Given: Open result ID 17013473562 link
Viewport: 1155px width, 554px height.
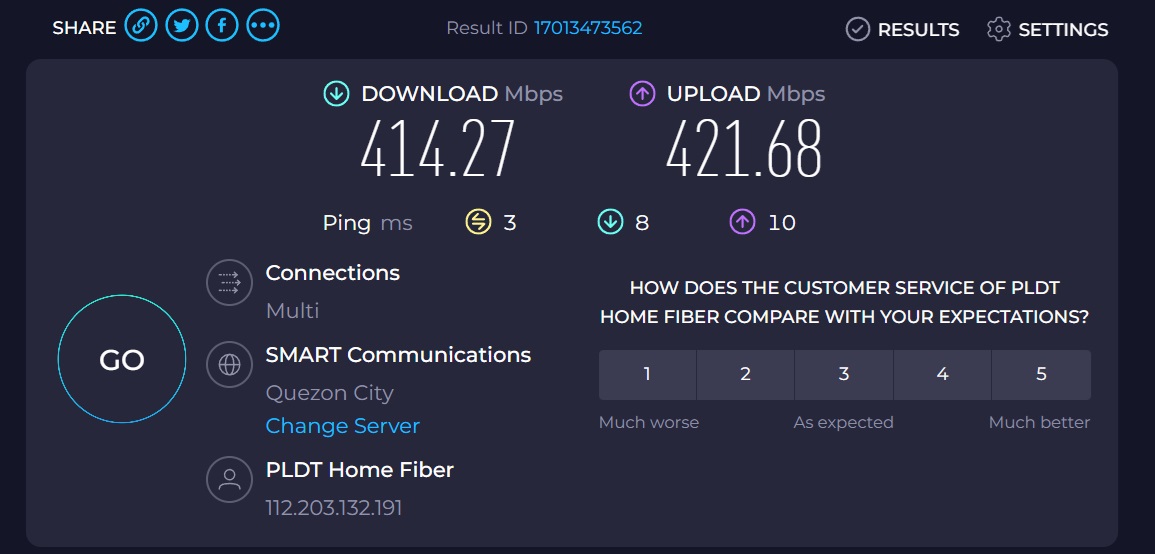Looking at the screenshot, I should pos(588,28).
